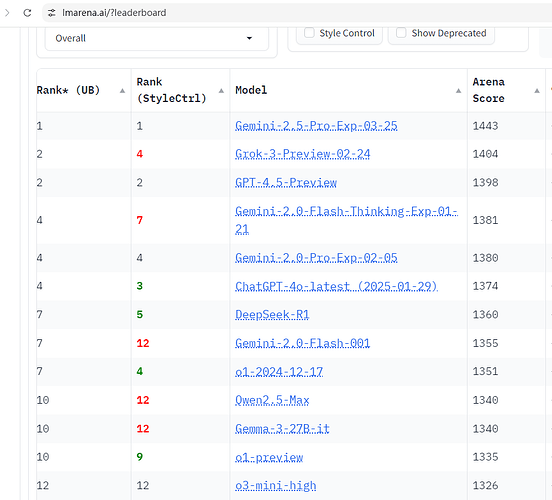The height and width of the screenshot is (500, 552).
Task: Open the Overall category dropdown
Action: click(x=157, y=38)
